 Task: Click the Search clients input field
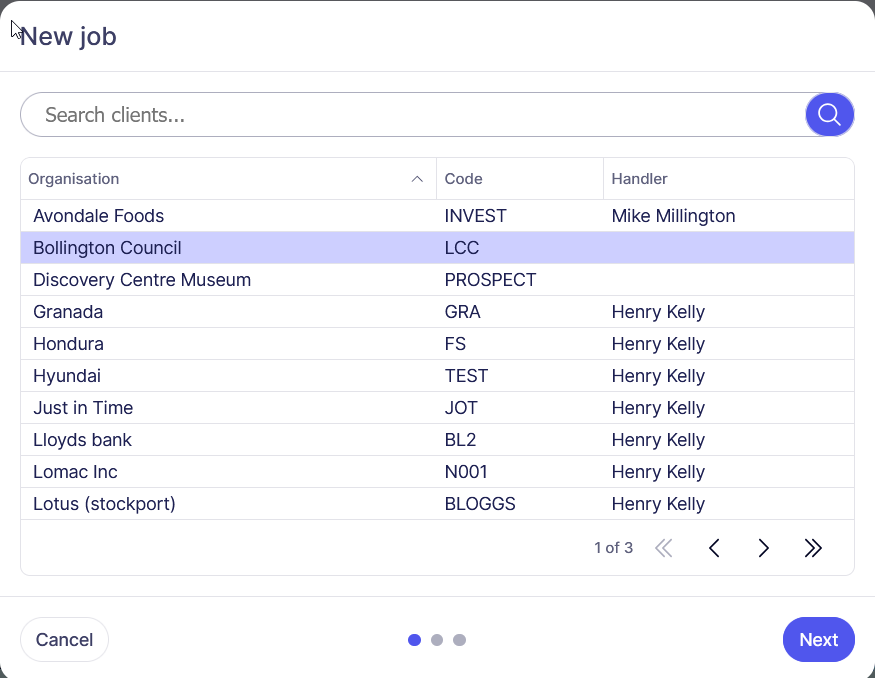[410, 115]
